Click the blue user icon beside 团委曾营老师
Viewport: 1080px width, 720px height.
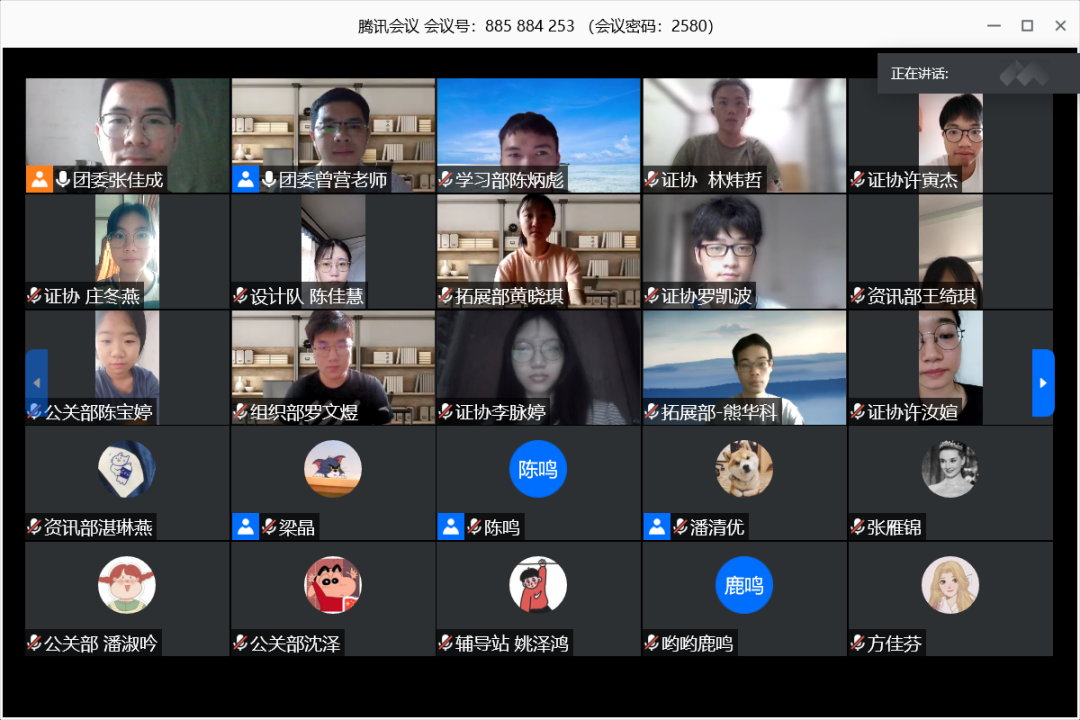pos(245,180)
